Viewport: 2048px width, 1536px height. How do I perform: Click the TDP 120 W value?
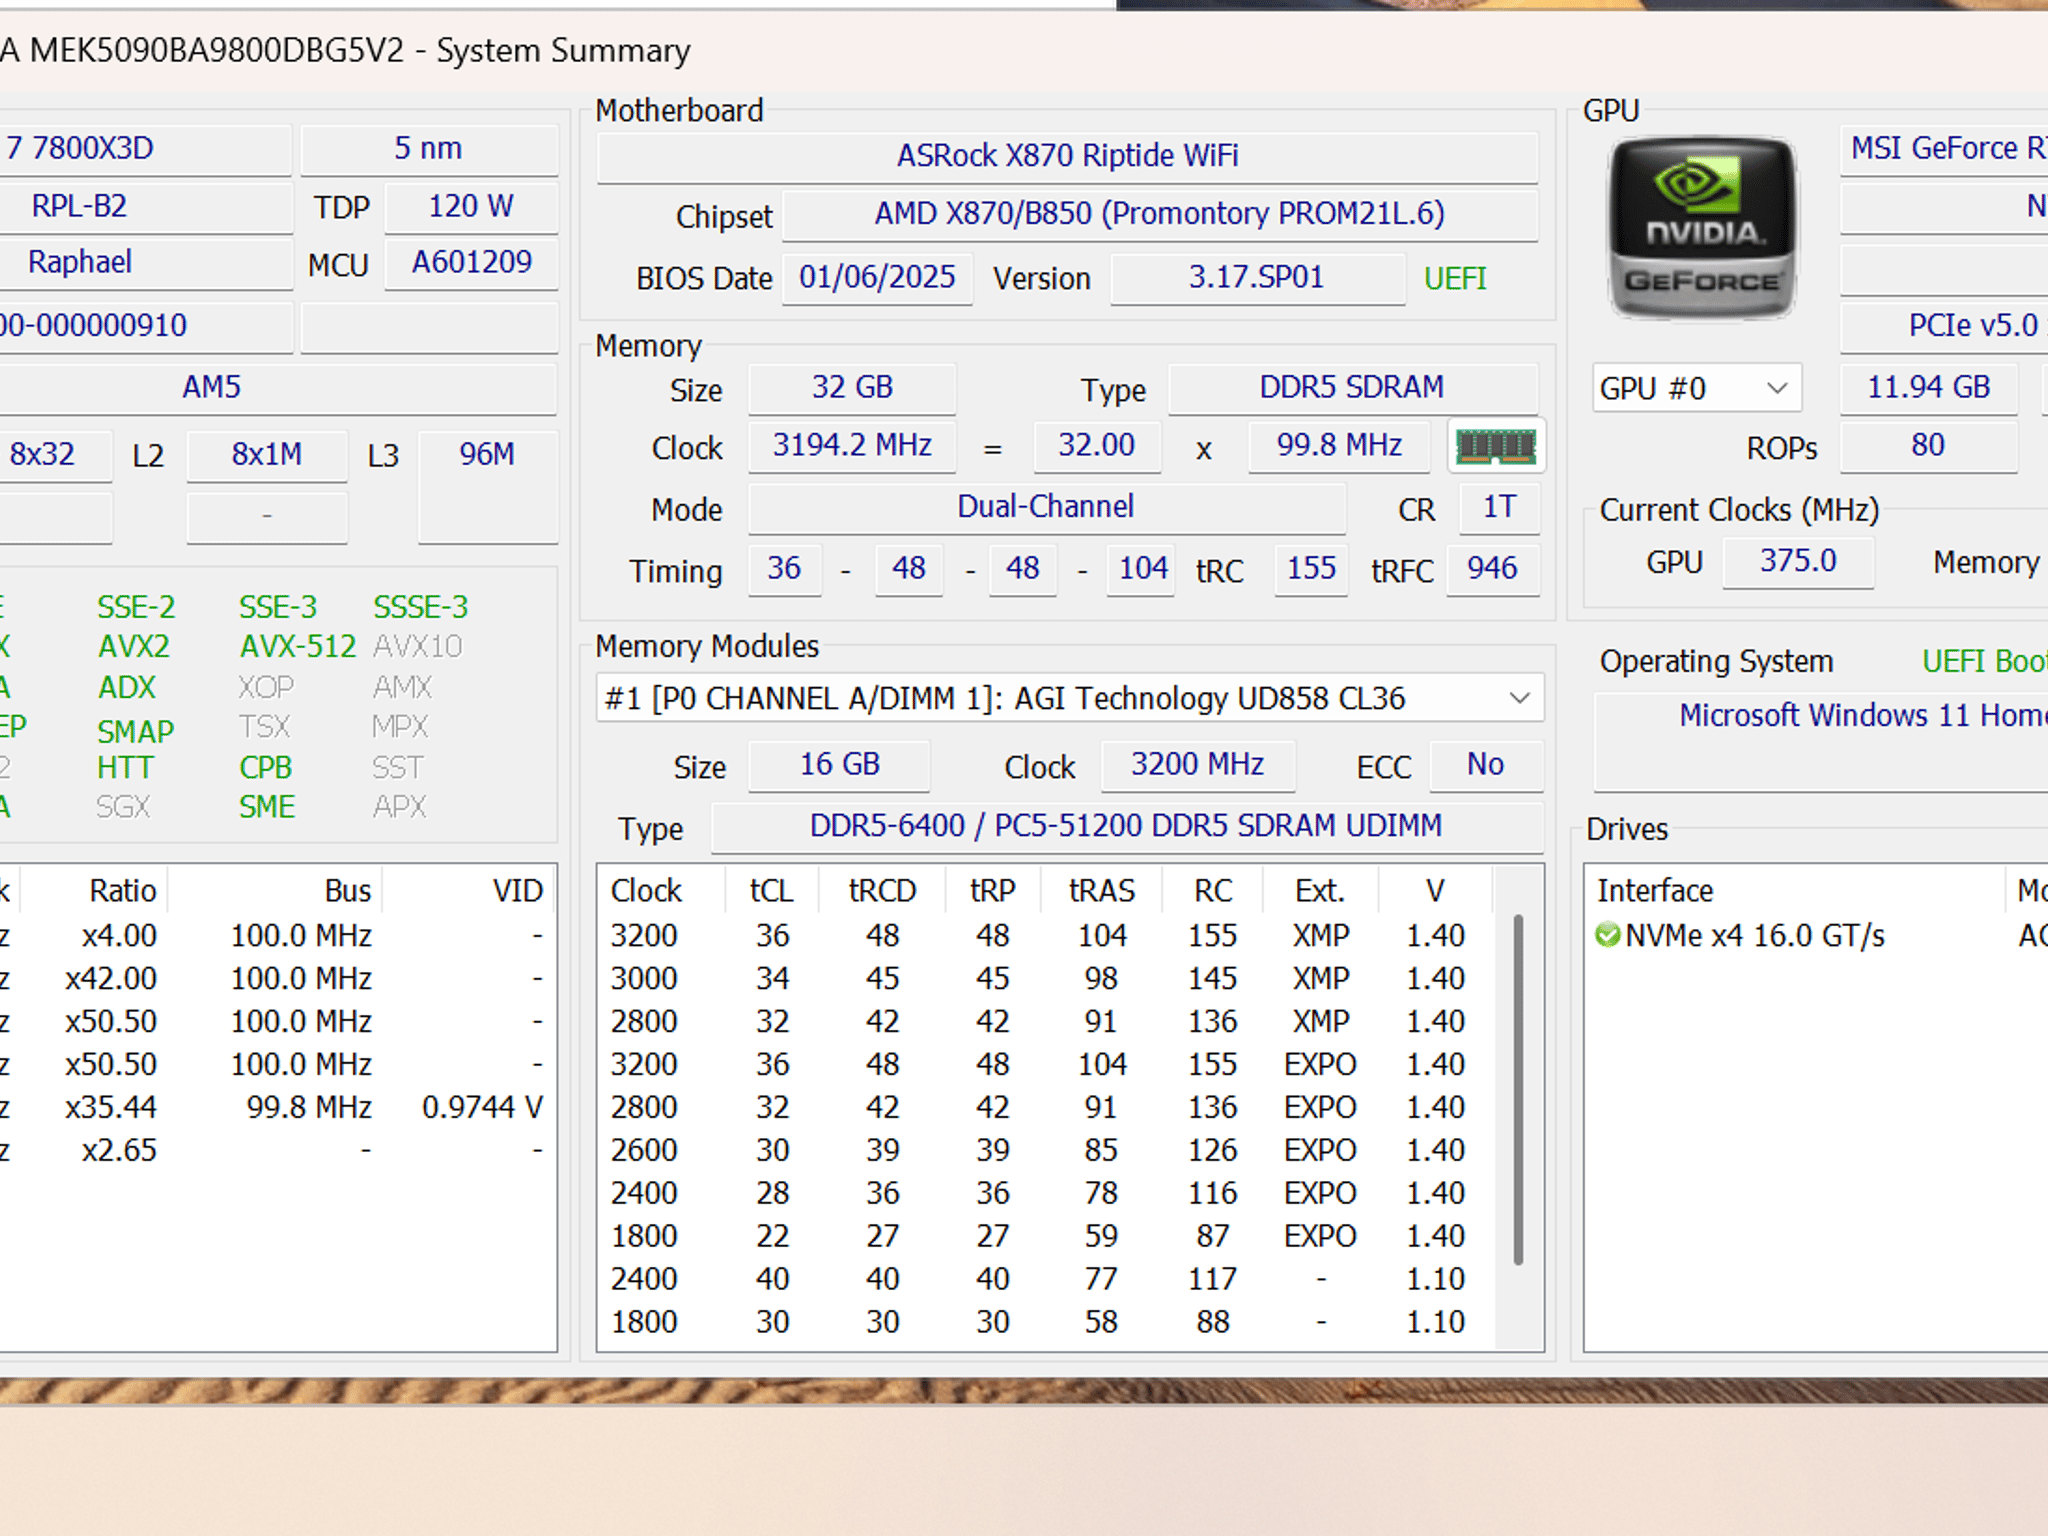coord(471,207)
